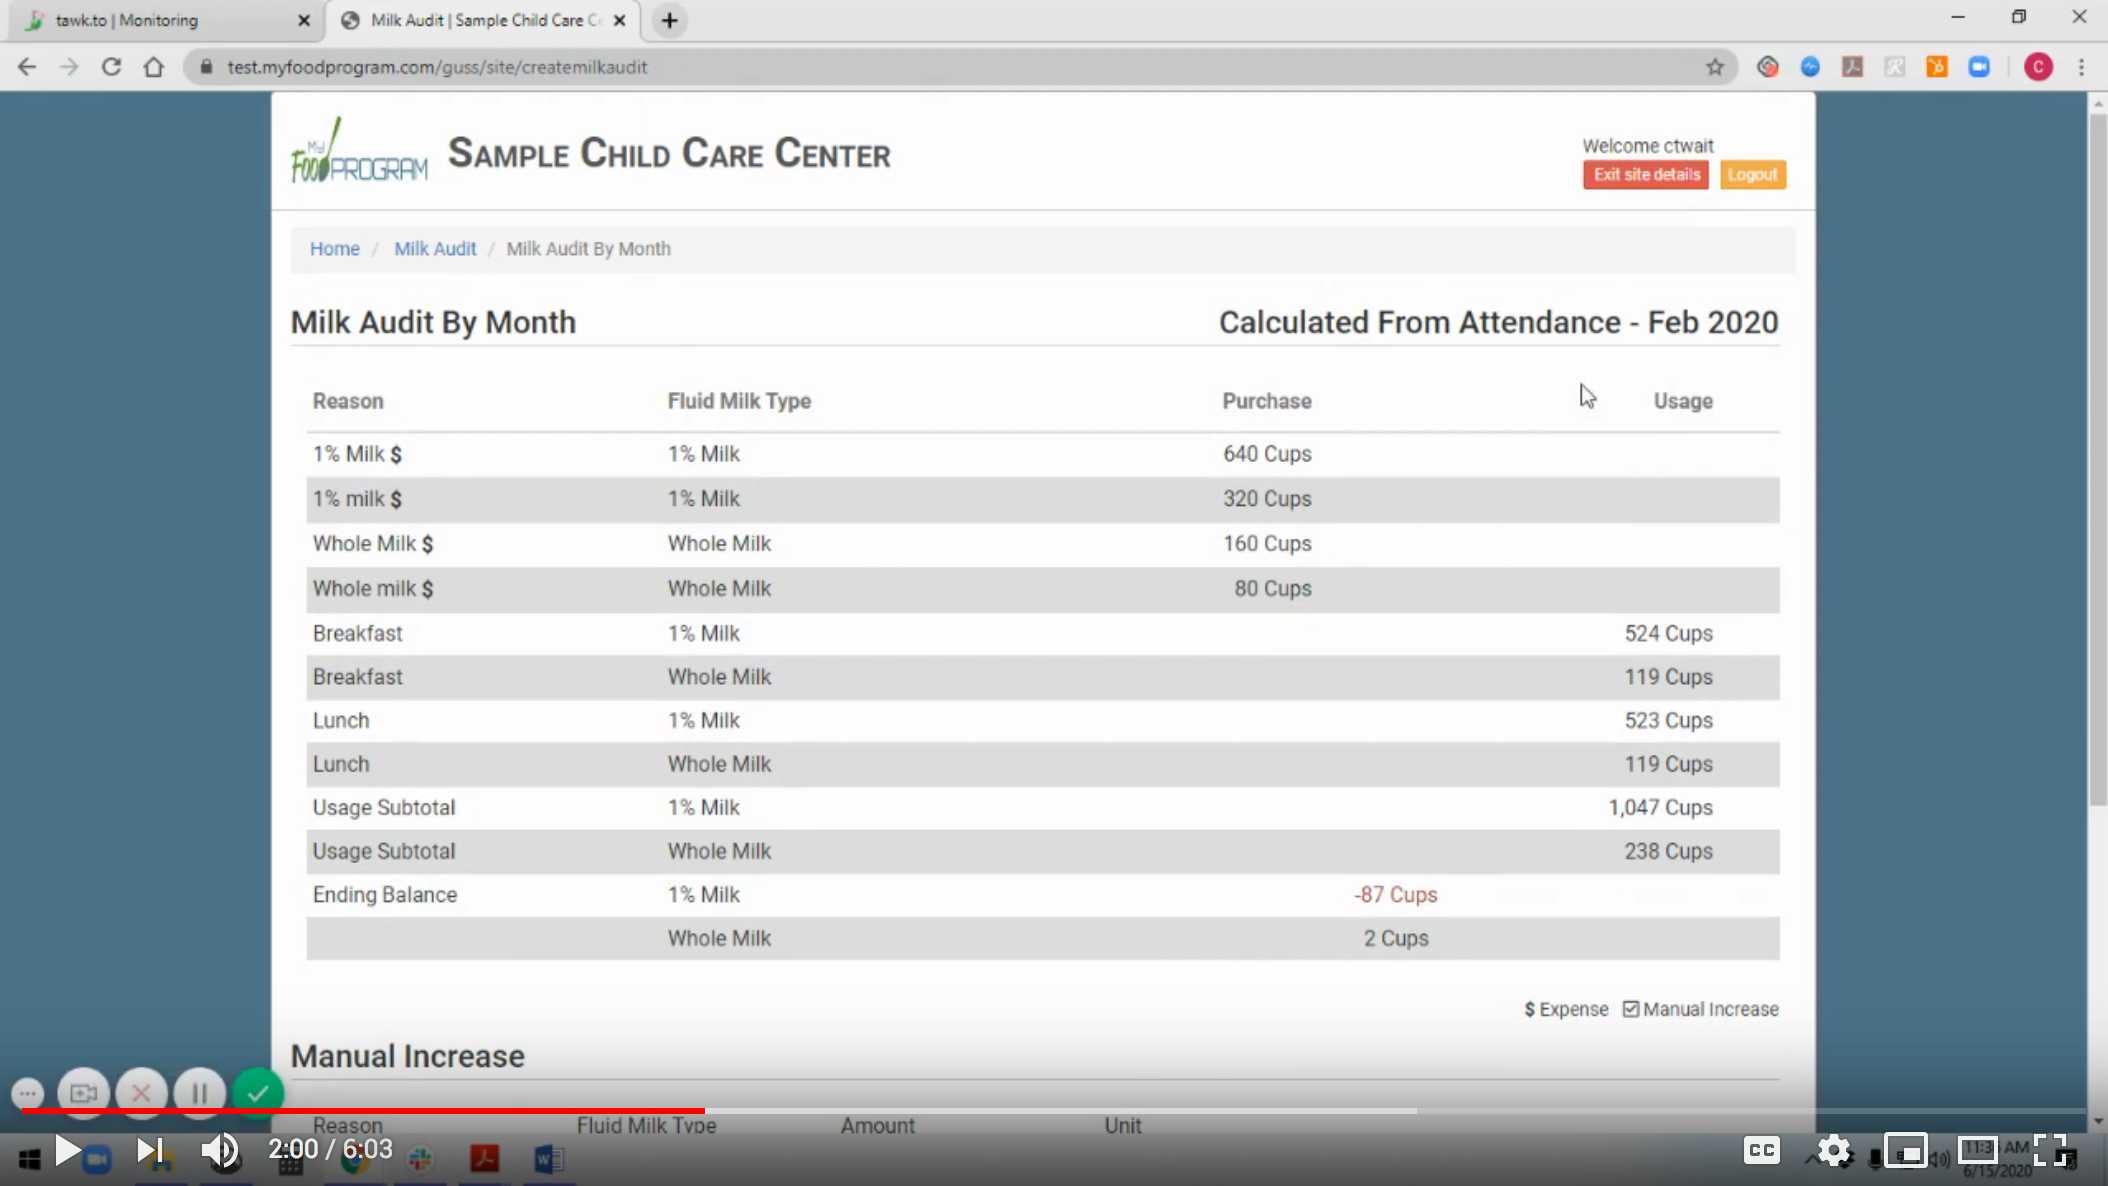Screen dimensions: 2108x1186
Task: Click the red '-87 Cups' ending balance
Action: (1395, 895)
